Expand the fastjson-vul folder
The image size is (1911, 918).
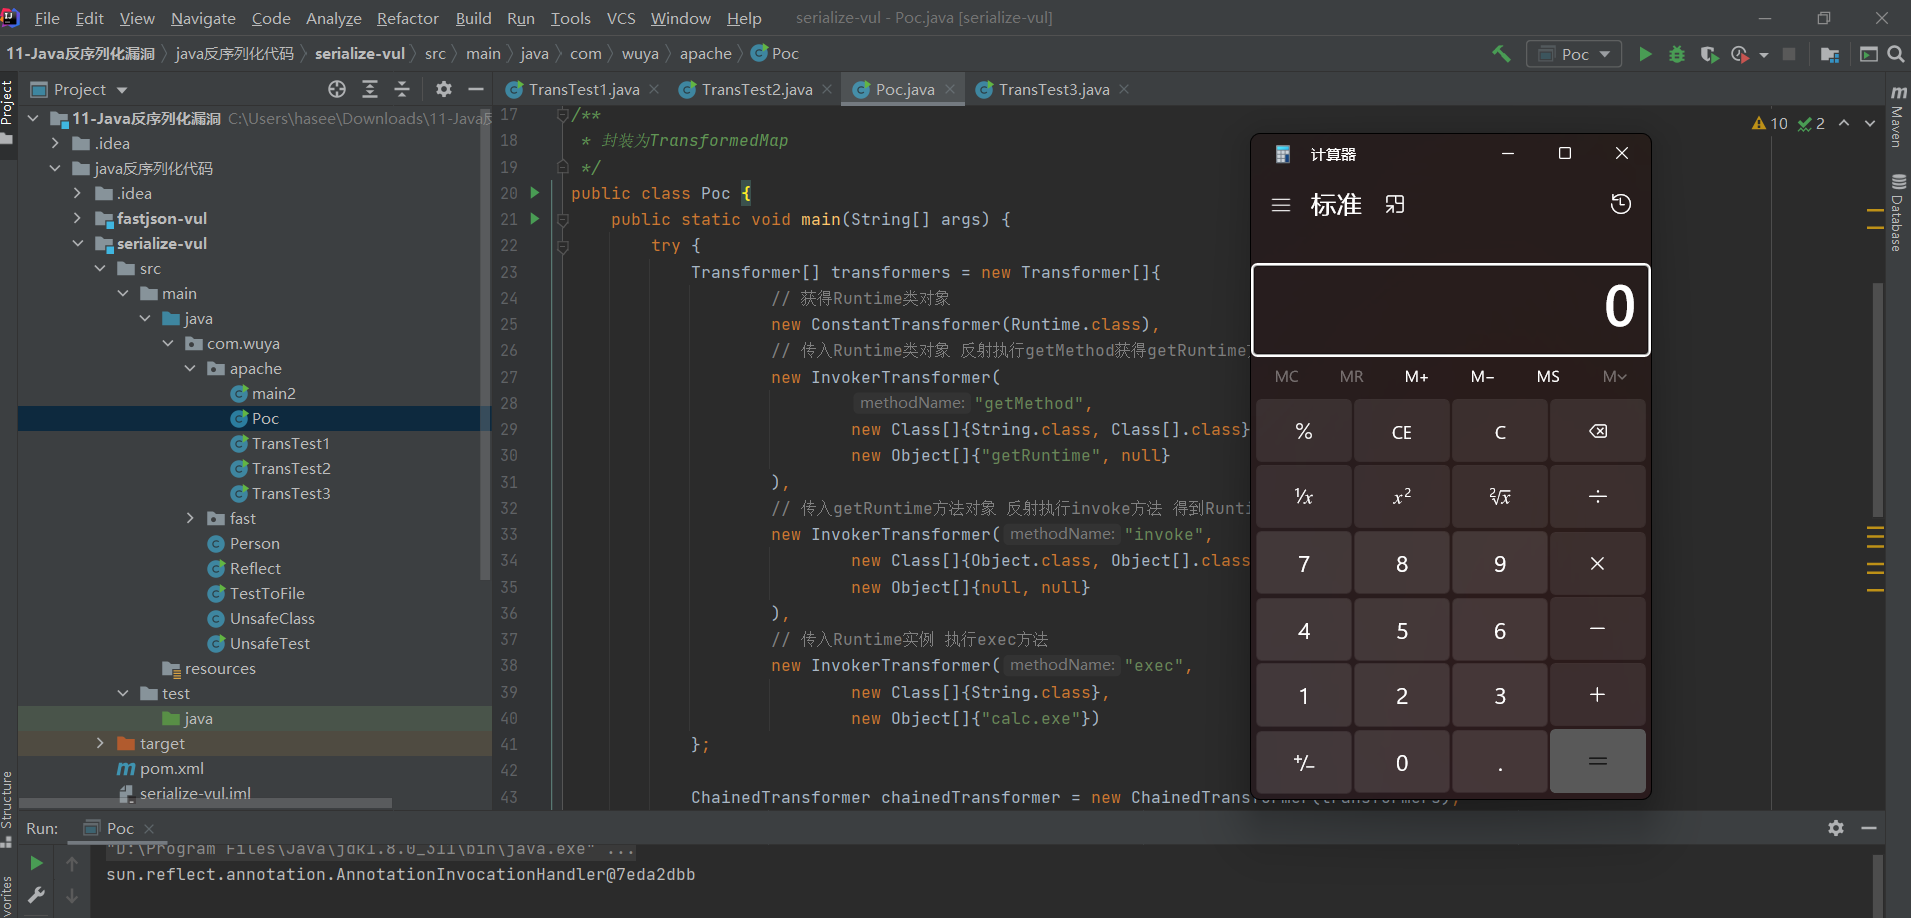(78, 218)
